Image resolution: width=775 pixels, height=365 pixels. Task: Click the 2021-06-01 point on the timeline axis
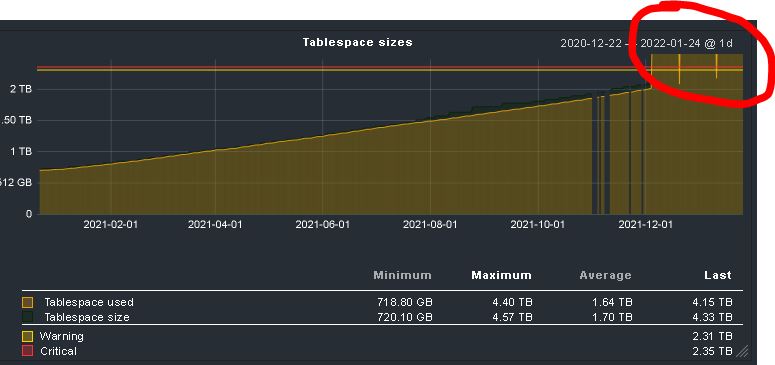[x=322, y=225]
